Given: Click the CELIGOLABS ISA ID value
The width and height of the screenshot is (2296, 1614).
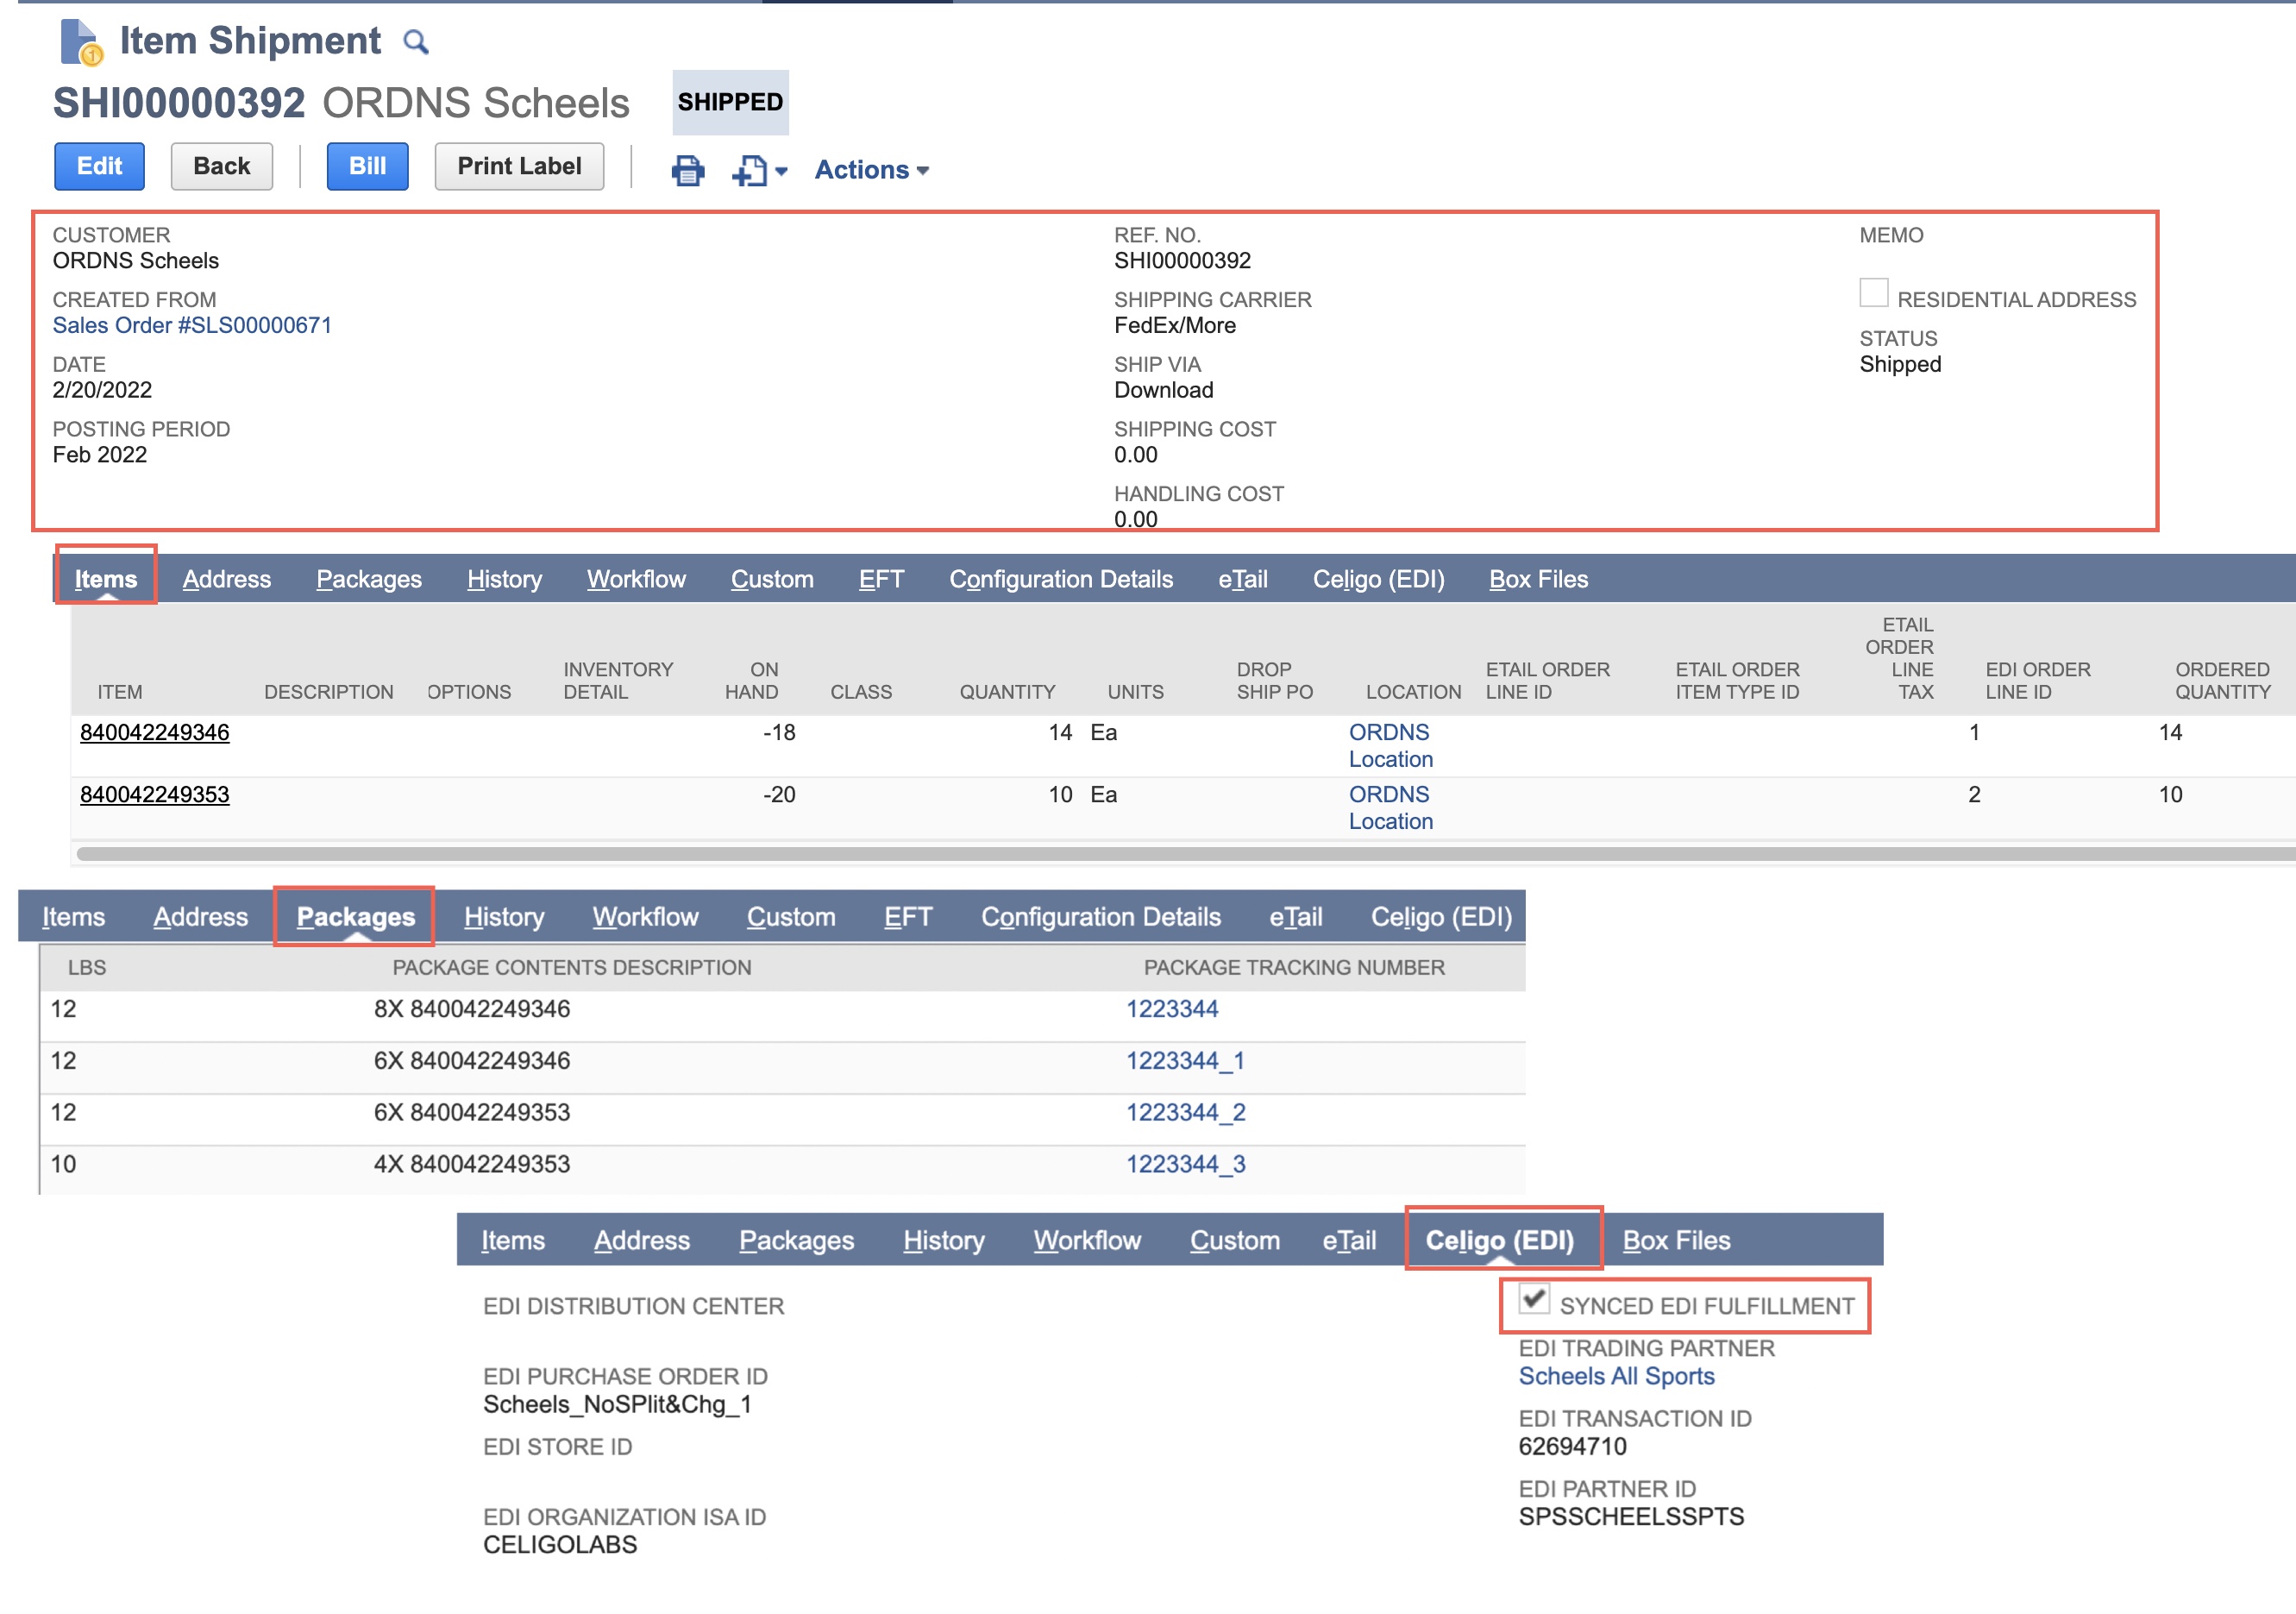Looking at the screenshot, I should (x=560, y=1544).
